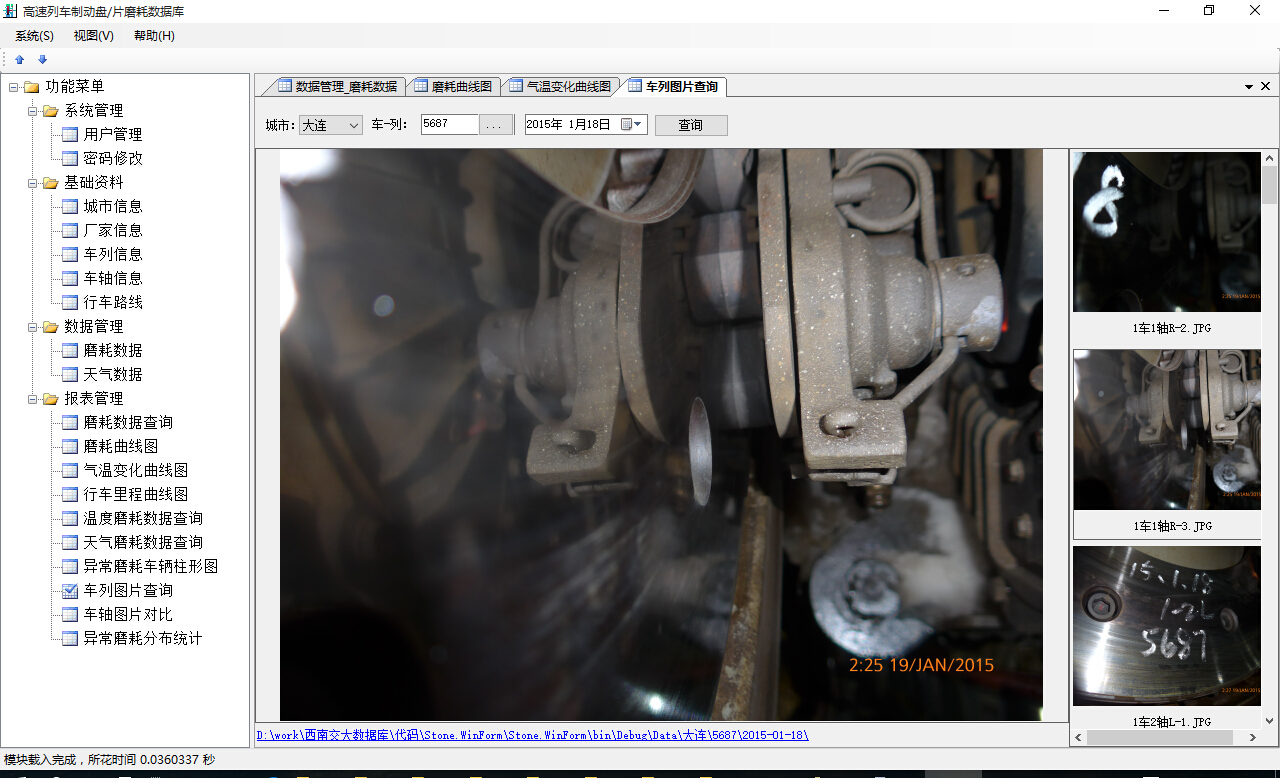Open 车轴图片对比 from the tree

(x=127, y=614)
